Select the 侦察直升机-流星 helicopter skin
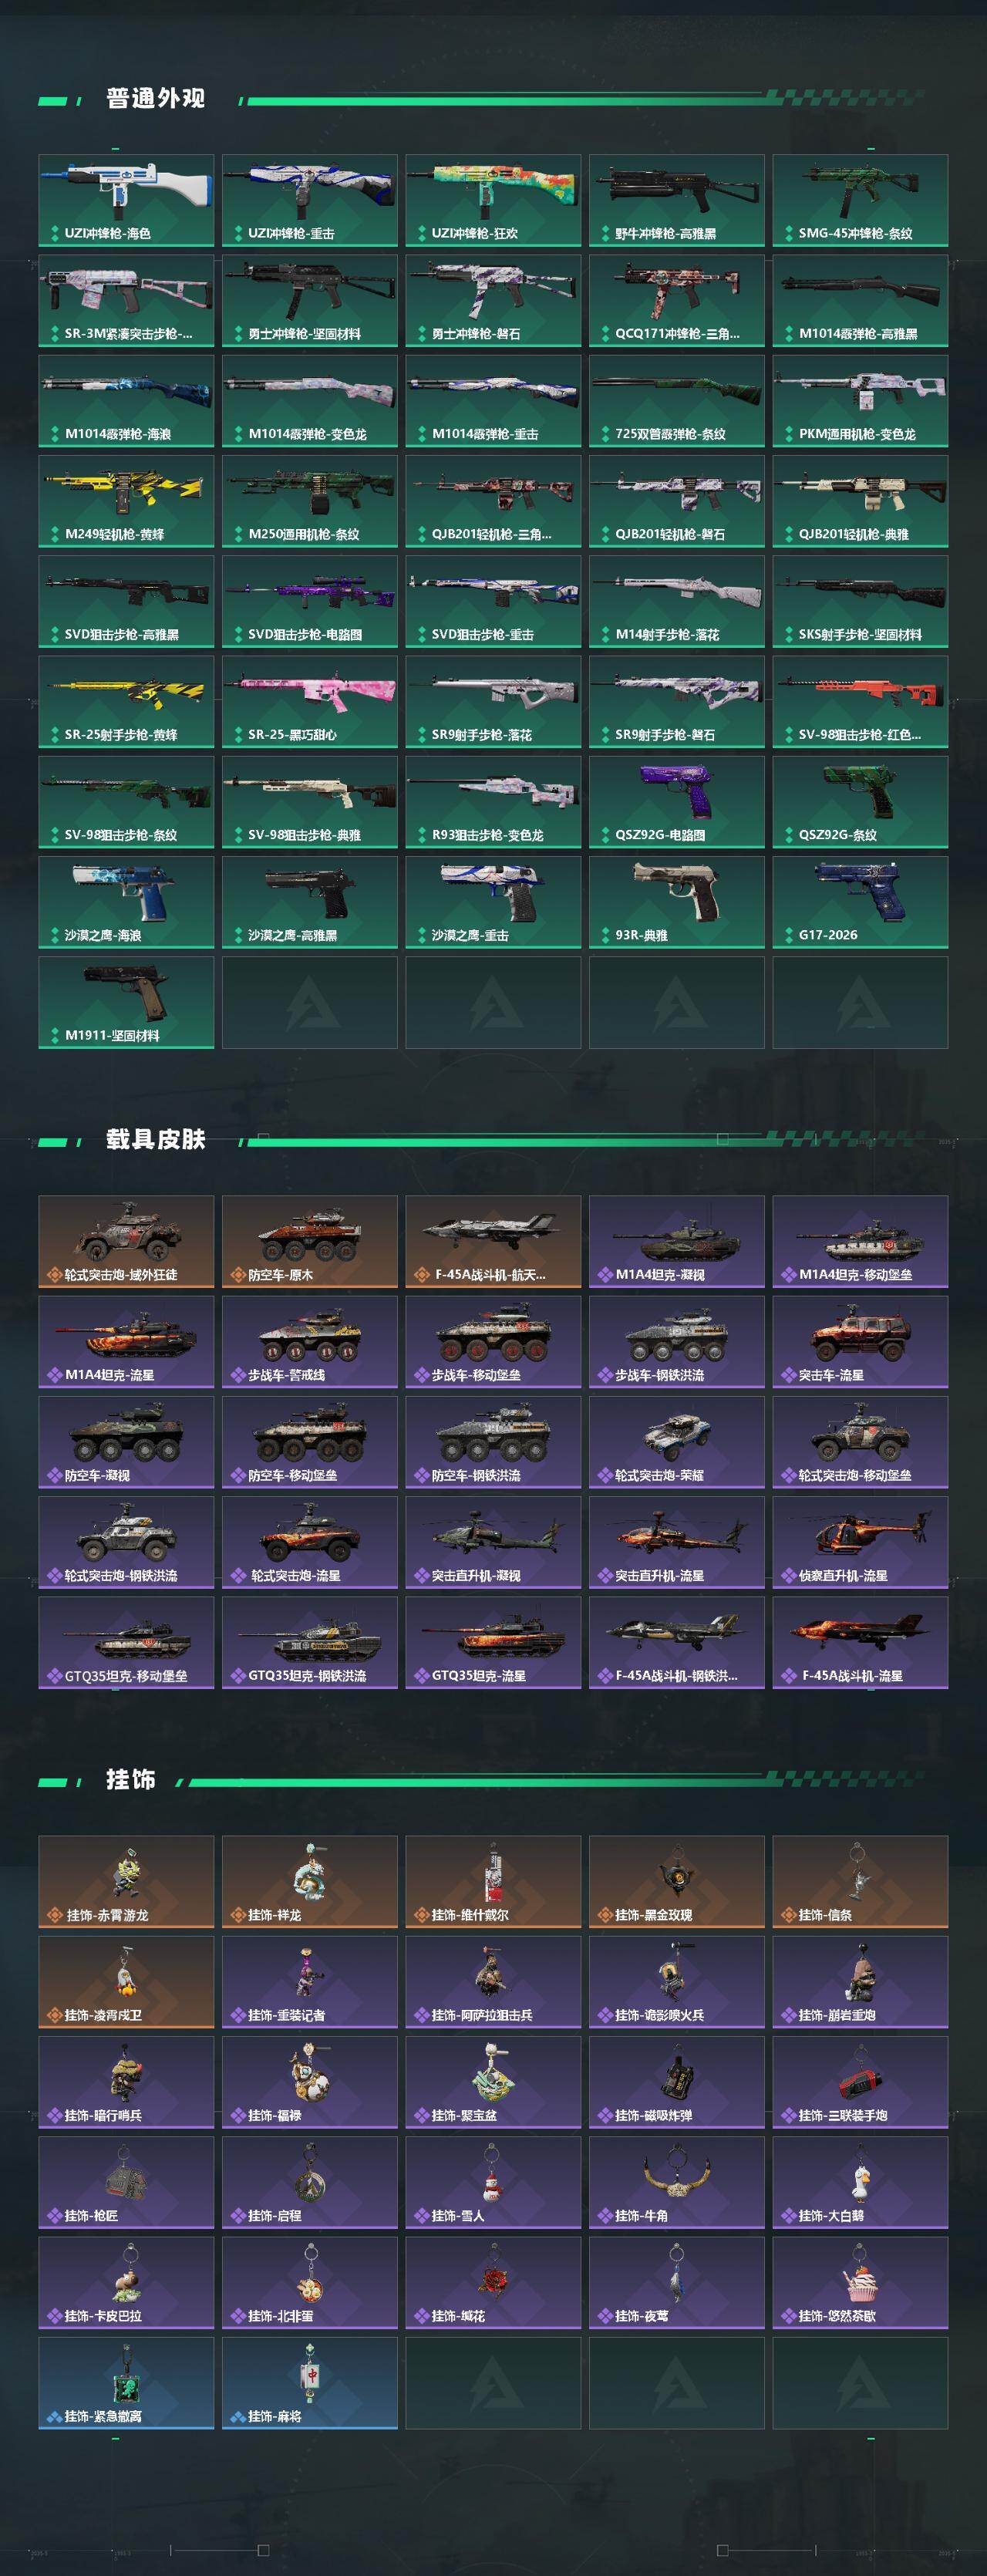This screenshot has width=987, height=2576. pyautogui.click(x=860, y=1542)
